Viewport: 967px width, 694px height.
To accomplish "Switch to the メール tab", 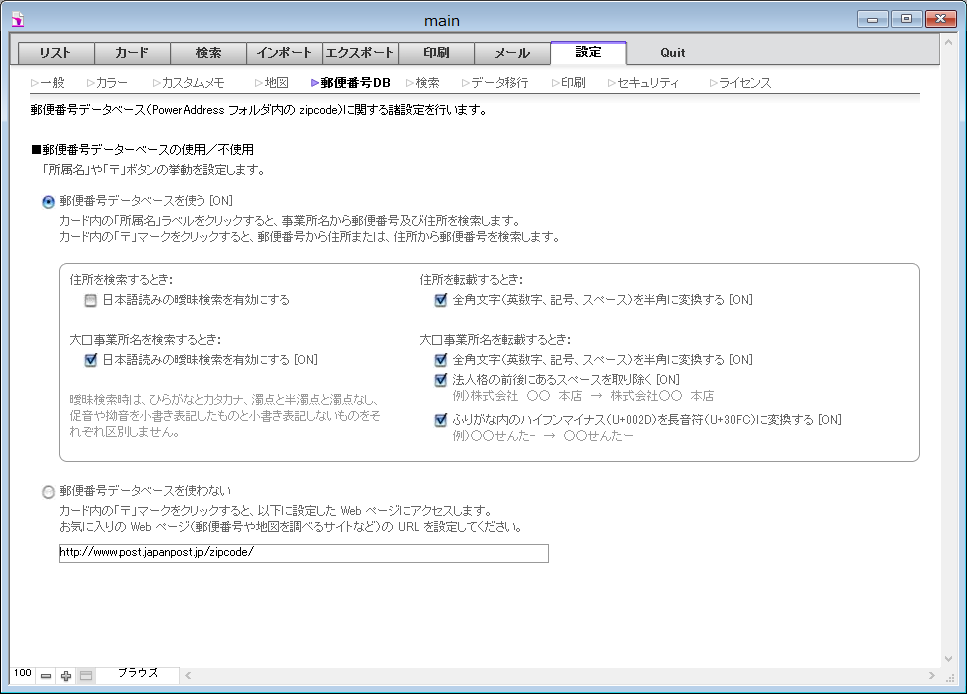I will click(512, 53).
